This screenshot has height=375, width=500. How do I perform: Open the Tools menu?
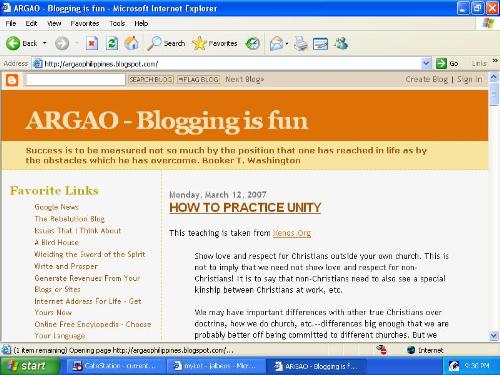pos(117,23)
